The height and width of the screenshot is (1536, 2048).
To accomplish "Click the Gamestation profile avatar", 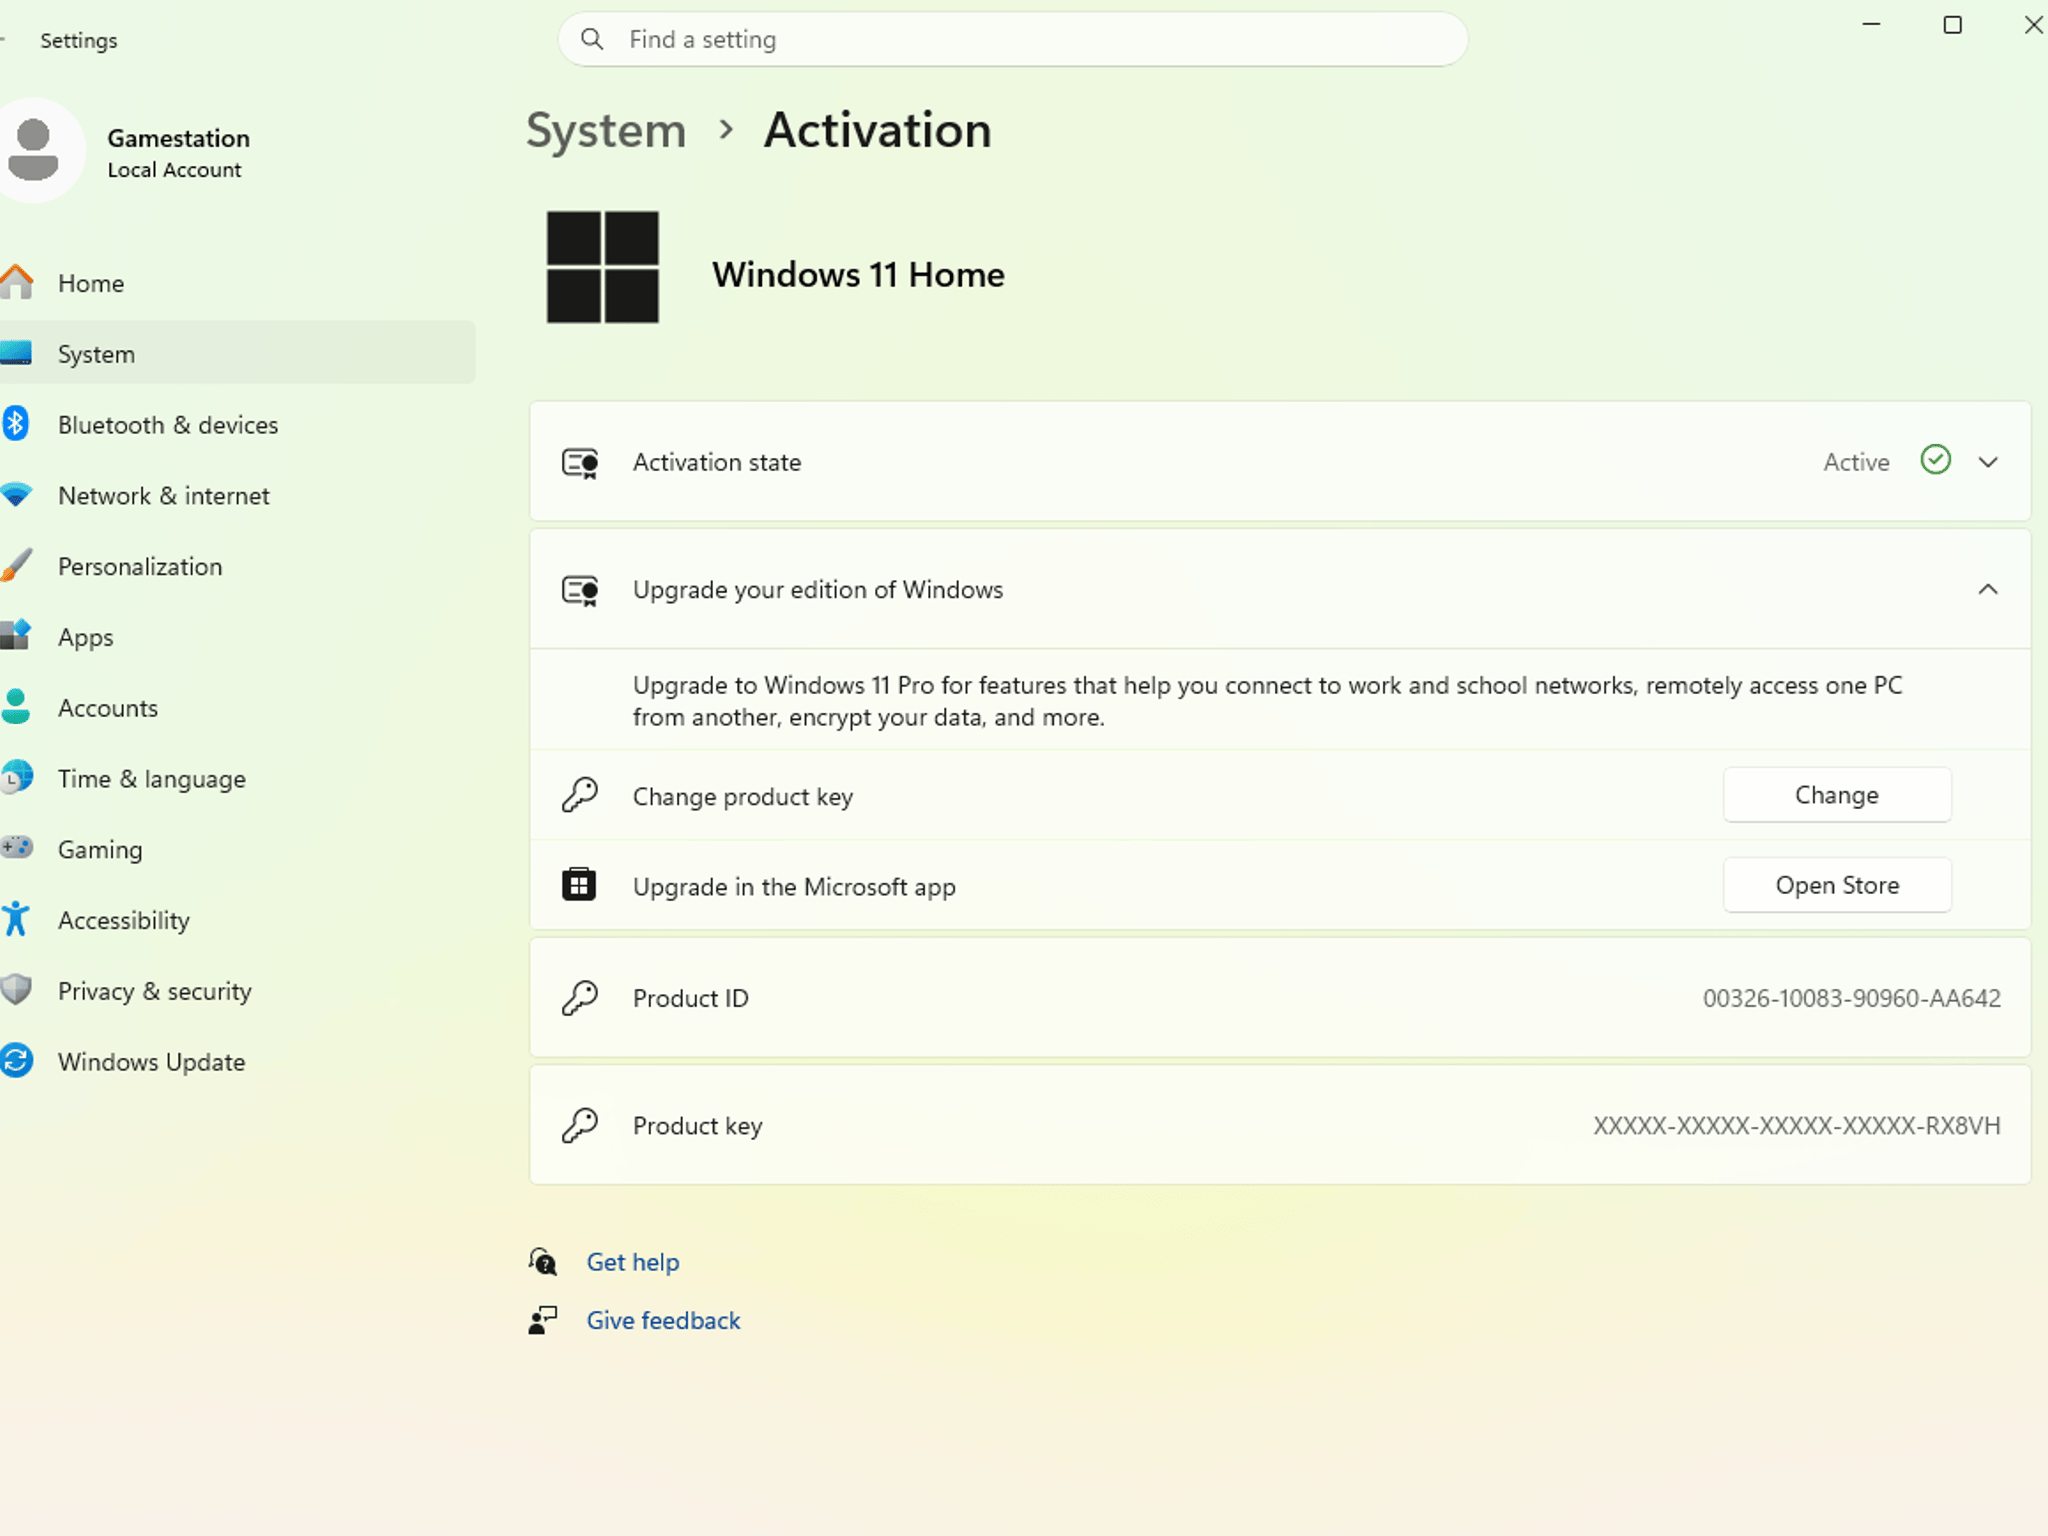I will click(36, 150).
